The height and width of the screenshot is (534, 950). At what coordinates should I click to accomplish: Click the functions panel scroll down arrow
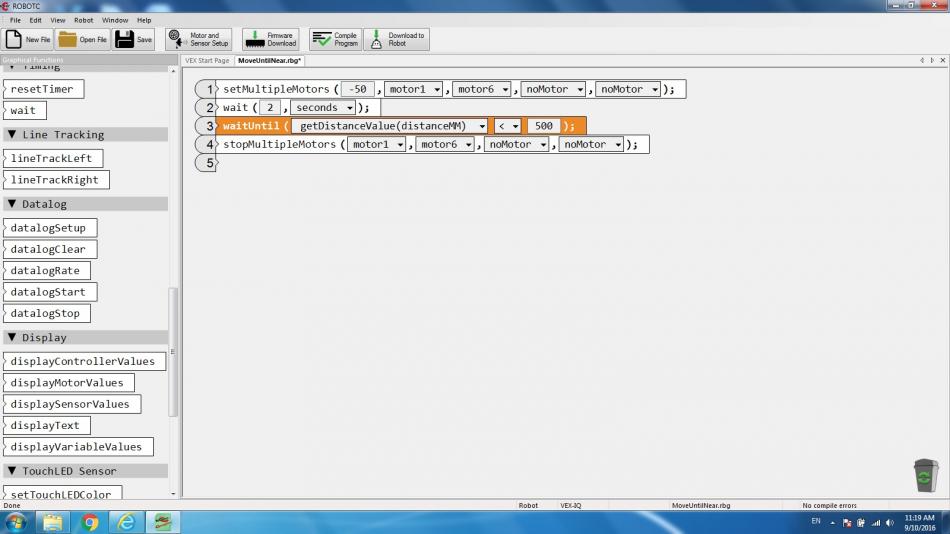coord(173,494)
